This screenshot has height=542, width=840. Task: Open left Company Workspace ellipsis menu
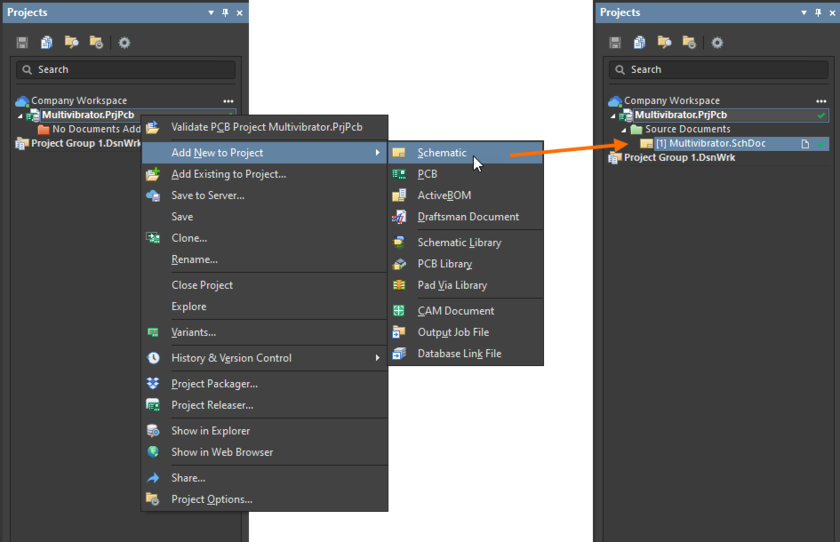pos(229,101)
